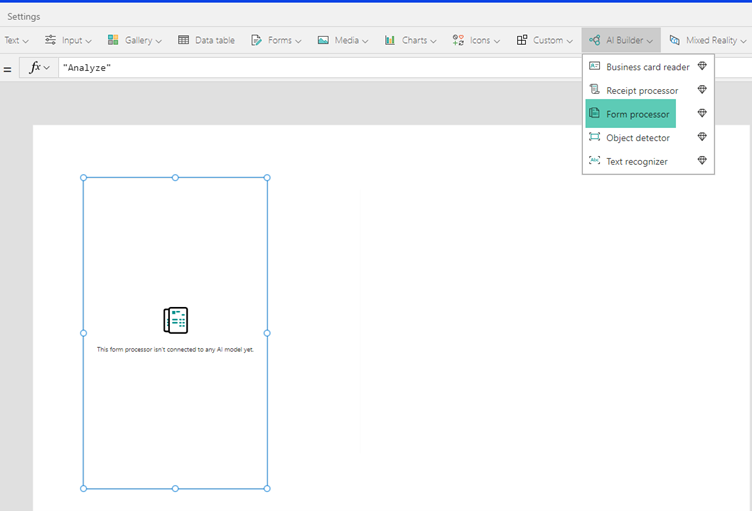
Task: Choose Form processor menu entry
Action: (x=648, y=114)
